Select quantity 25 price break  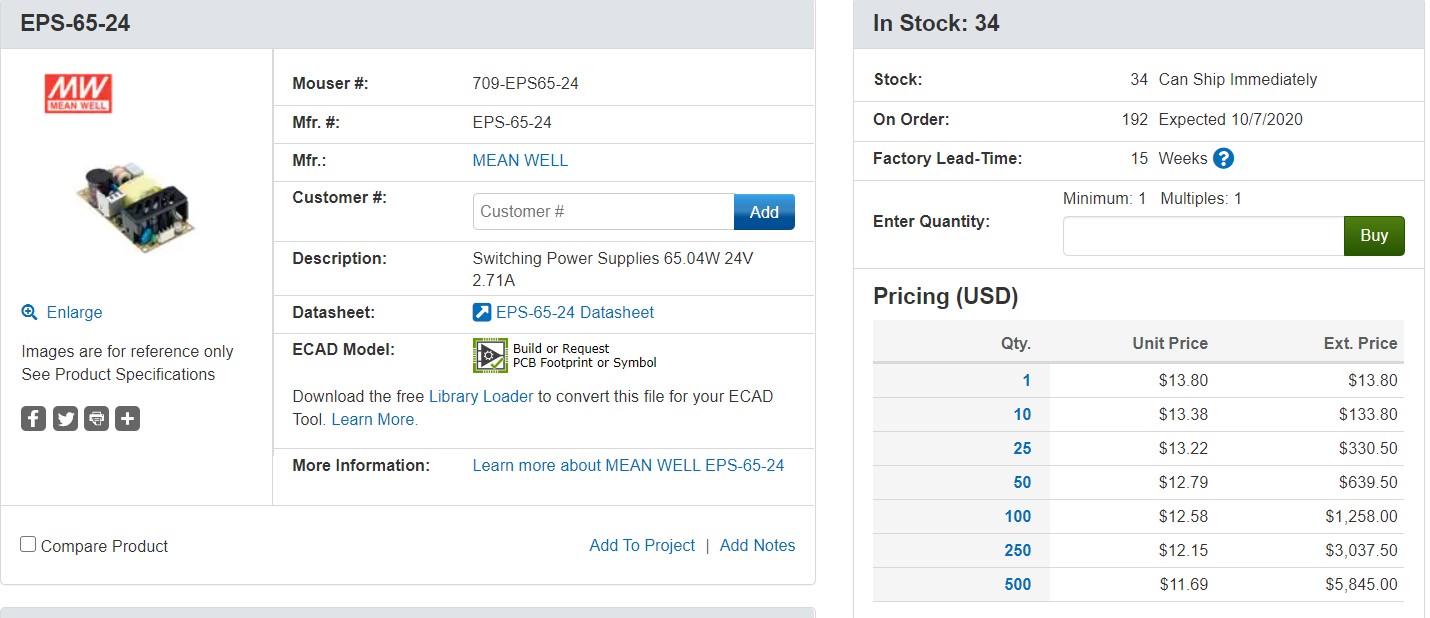coord(1022,448)
